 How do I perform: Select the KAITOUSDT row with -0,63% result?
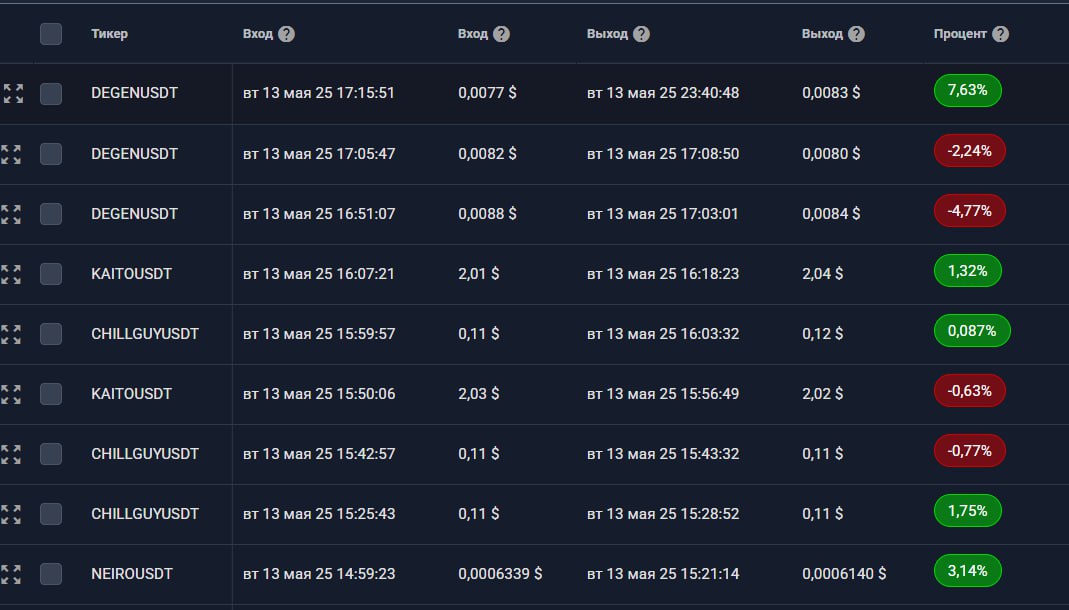51,394
